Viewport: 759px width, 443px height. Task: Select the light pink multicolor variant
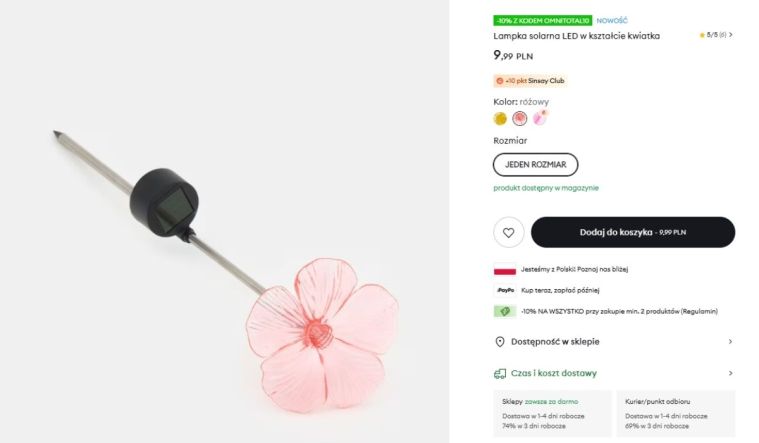540,119
